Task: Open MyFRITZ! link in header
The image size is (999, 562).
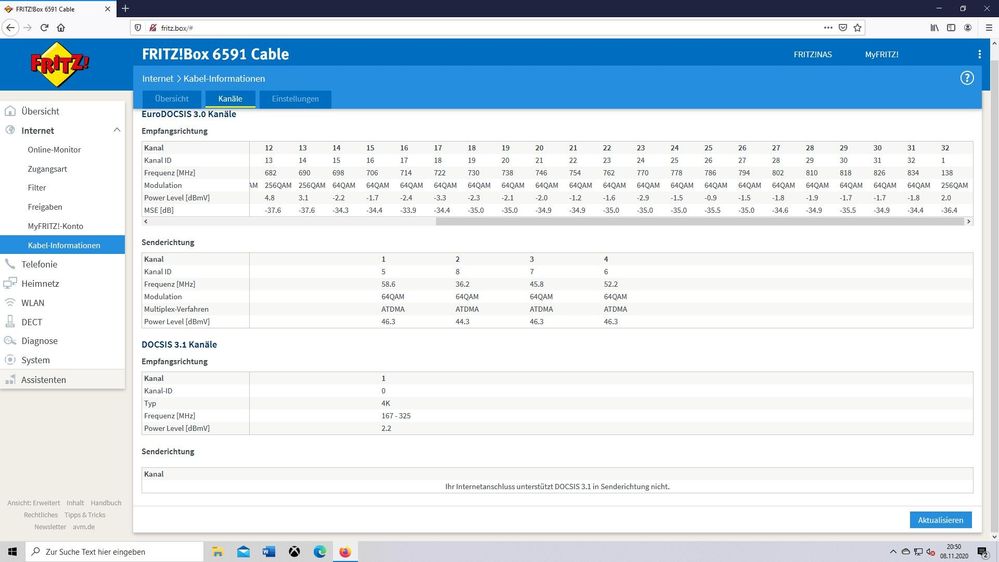Action: click(x=882, y=55)
